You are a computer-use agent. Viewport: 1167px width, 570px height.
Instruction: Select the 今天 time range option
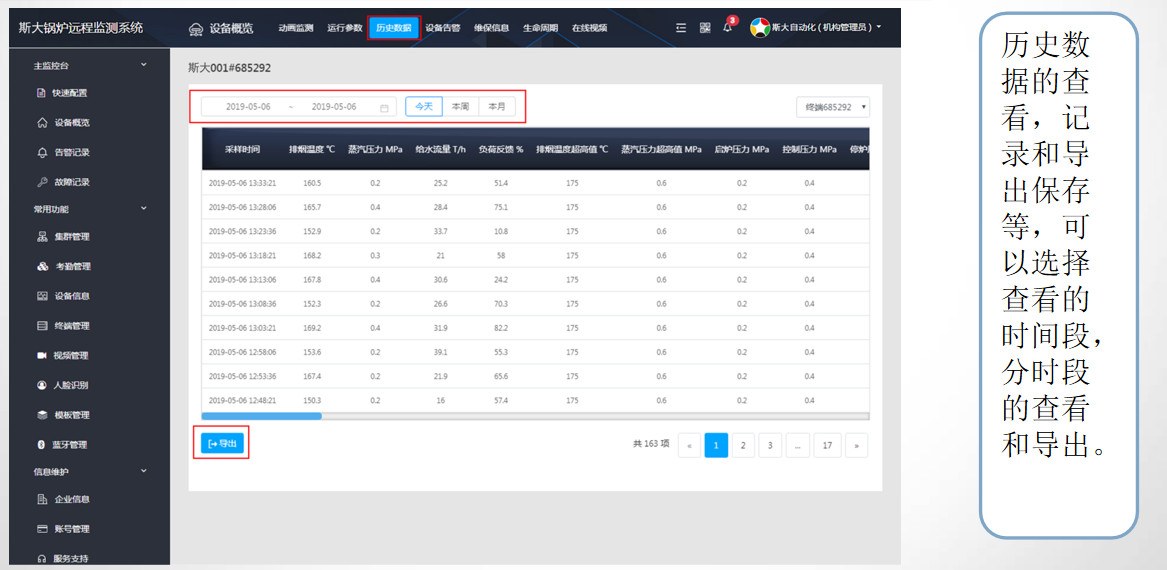click(424, 106)
